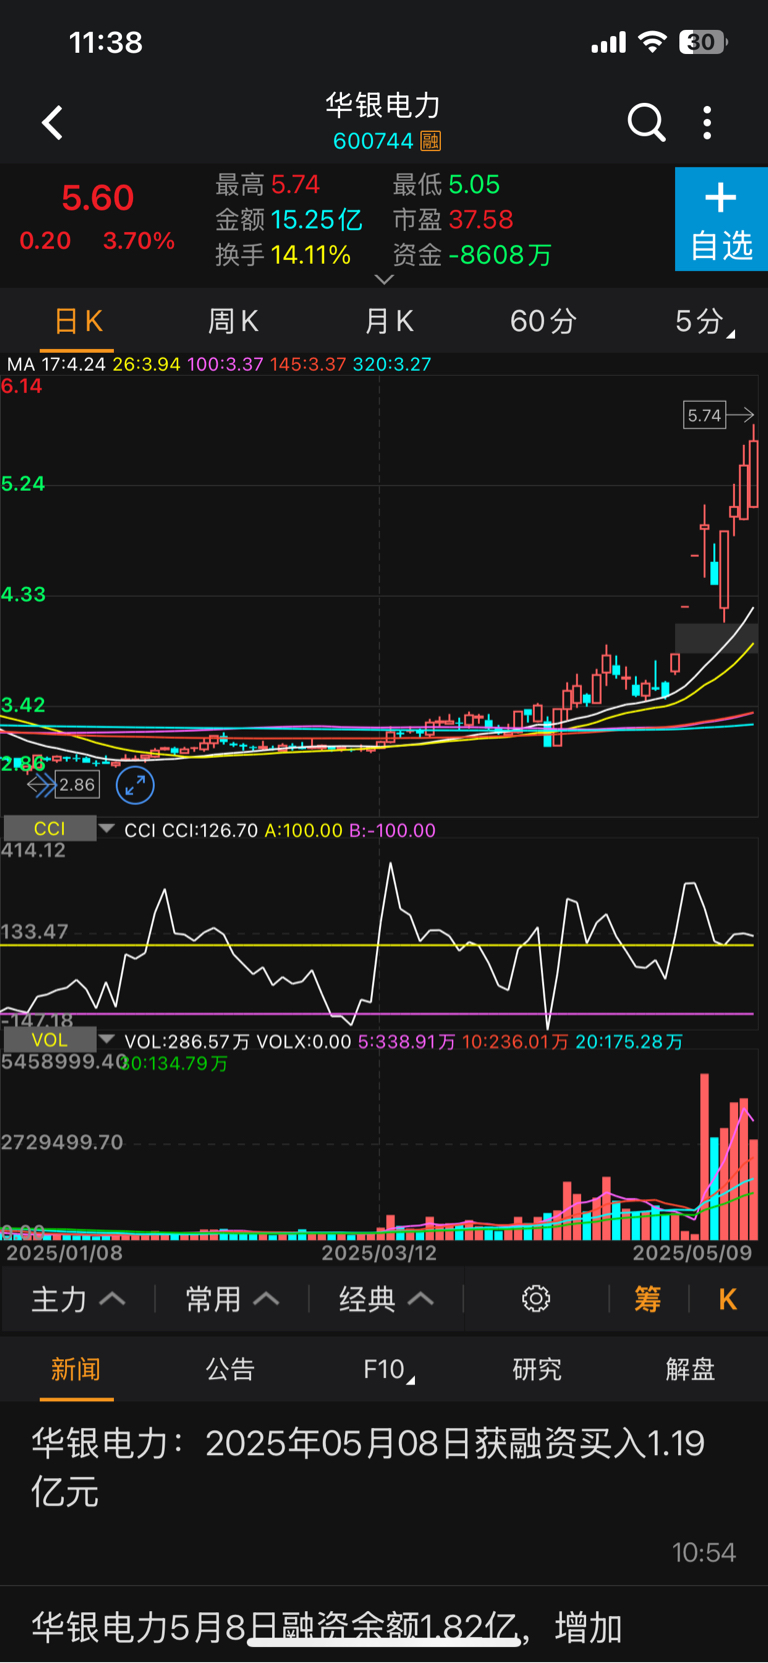Select the 公告 announcements tab
This screenshot has height=1663, width=768.
pos(230,1369)
